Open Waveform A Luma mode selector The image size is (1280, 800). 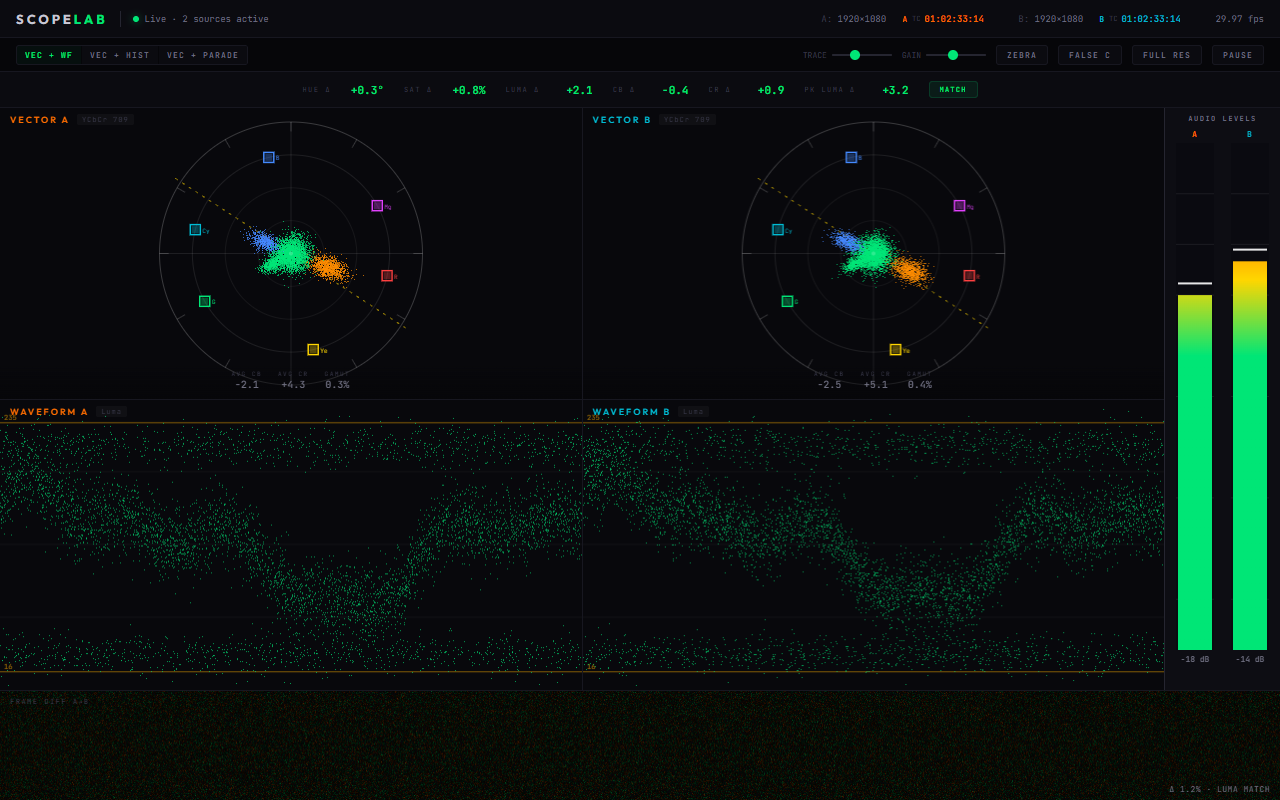point(112,412)
